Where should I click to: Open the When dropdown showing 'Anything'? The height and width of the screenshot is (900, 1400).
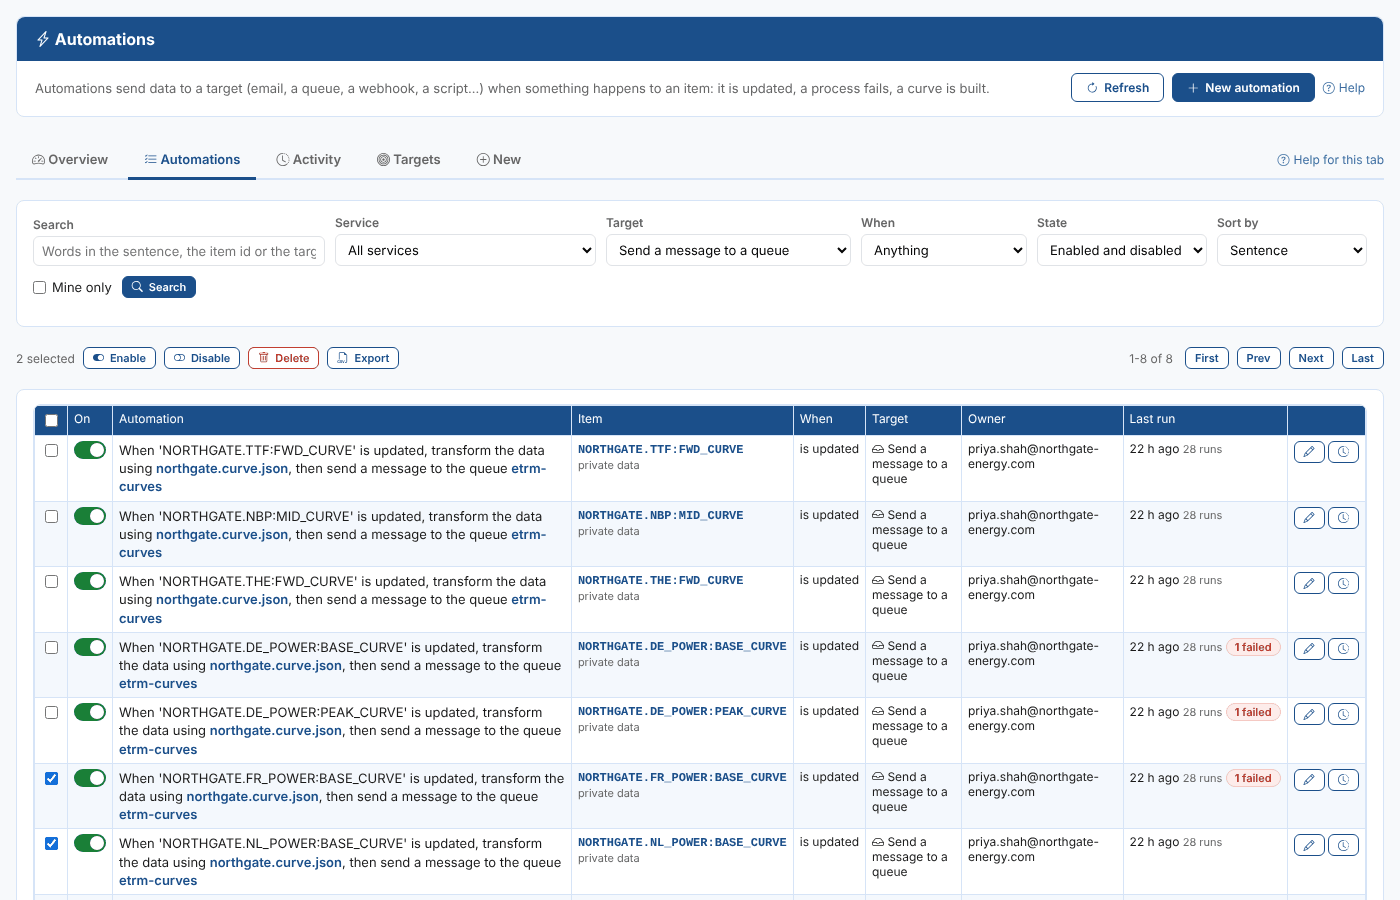(x=944, y=251)
